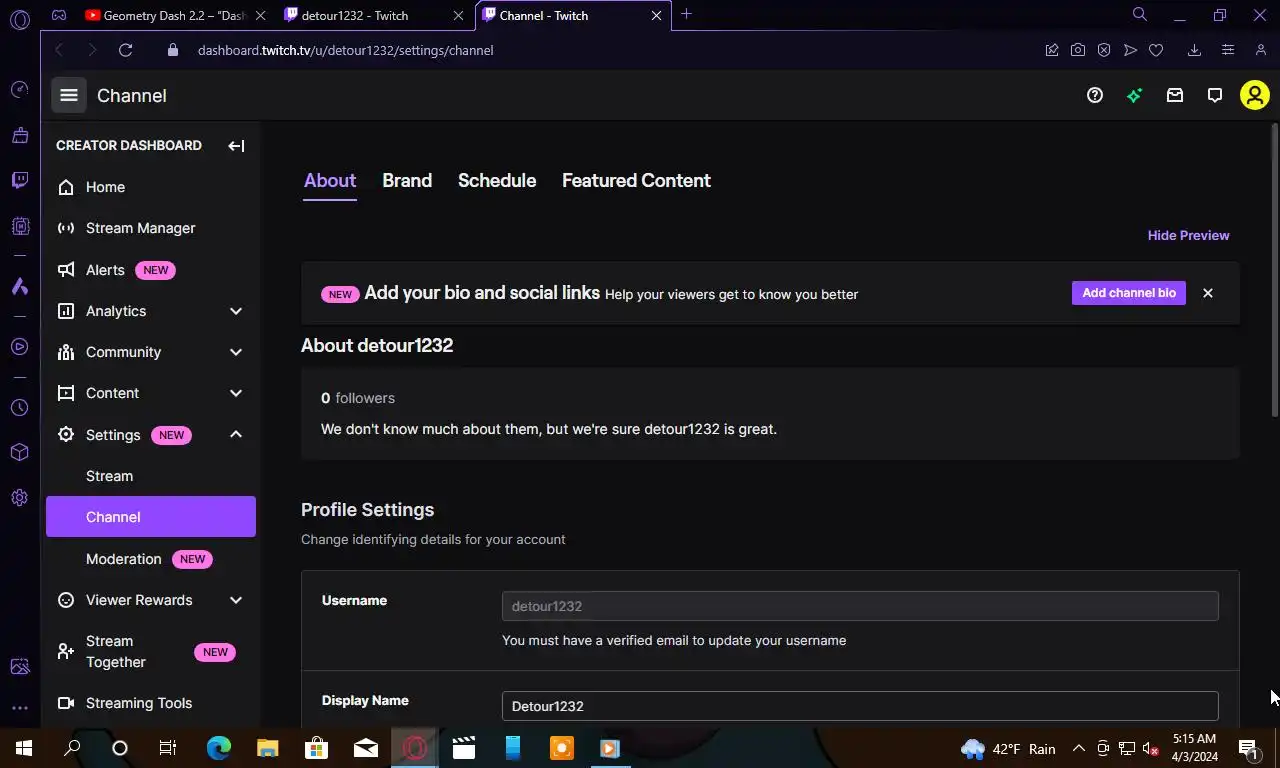Select the Channel settings sub-item

pyautogui.click(x=151, y=517)
